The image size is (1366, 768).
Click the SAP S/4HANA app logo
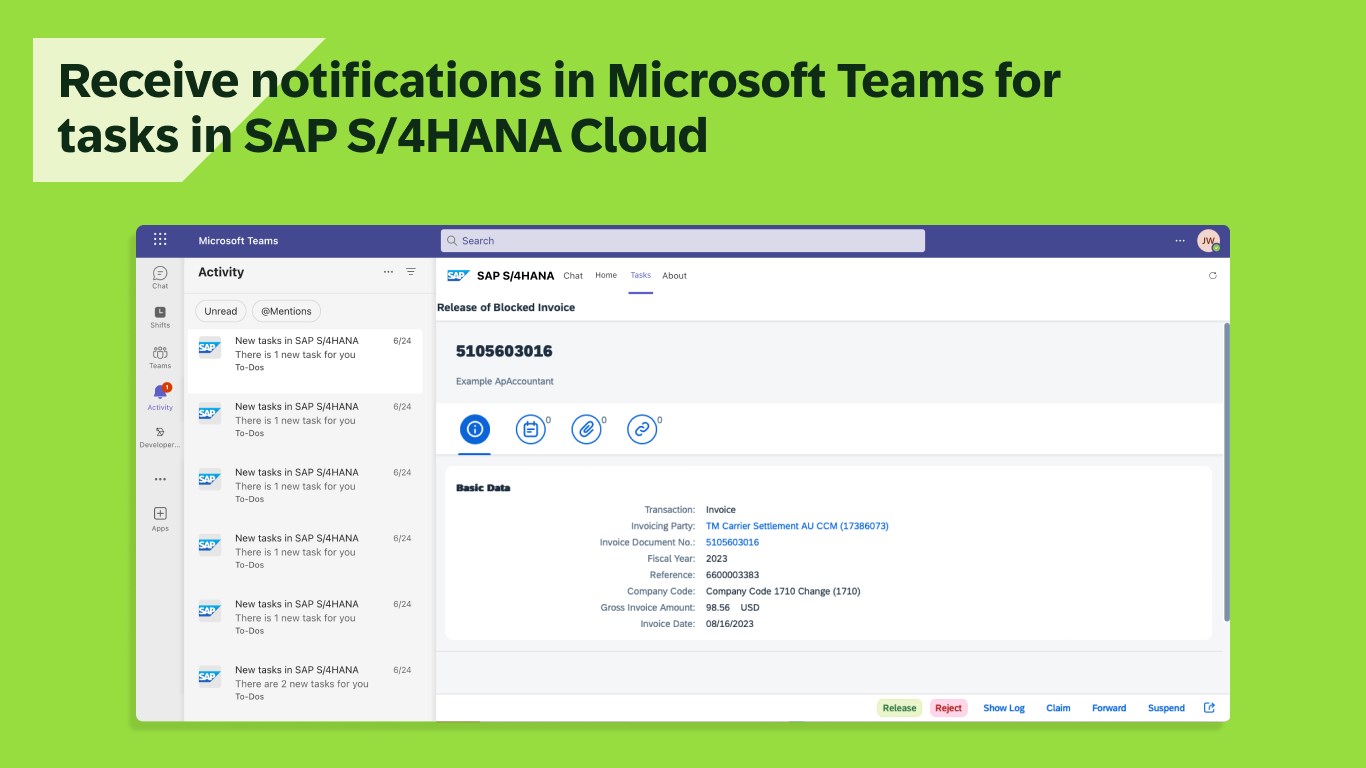point(458,276)
